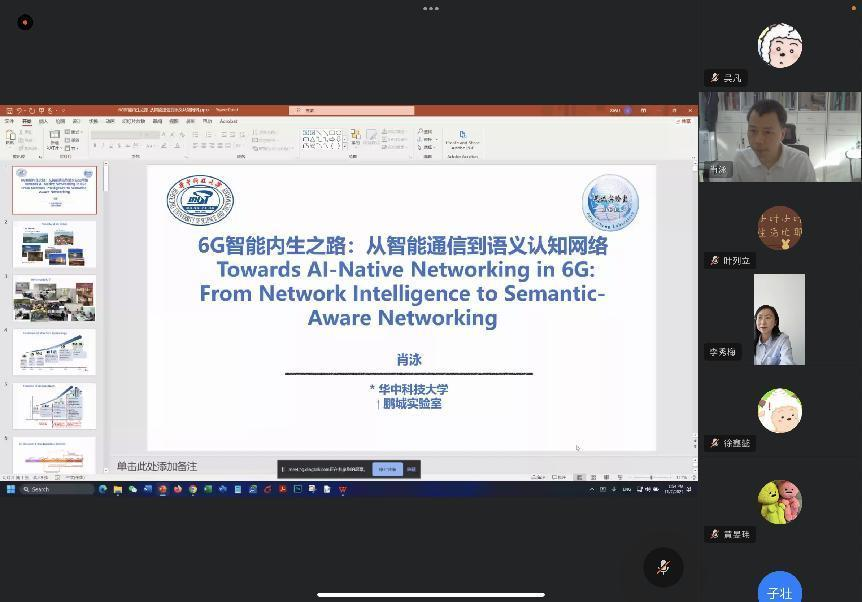
Task: Click the three-dots handle at top center
Action: [431, 8]
